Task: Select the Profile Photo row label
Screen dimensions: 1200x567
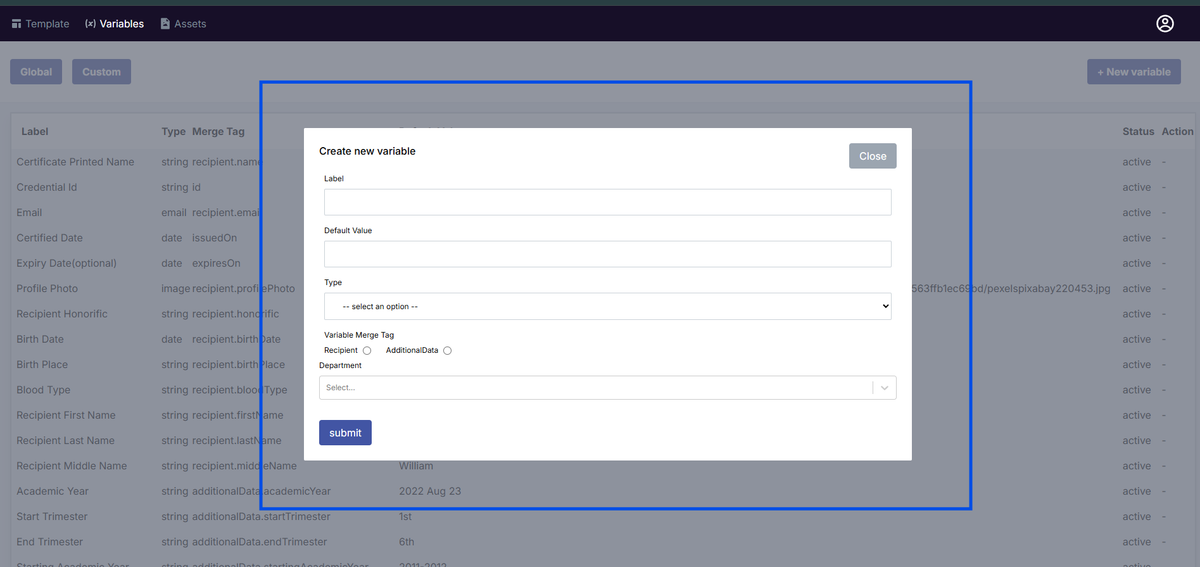Action: pyautogui.click(x=47, y=289)
